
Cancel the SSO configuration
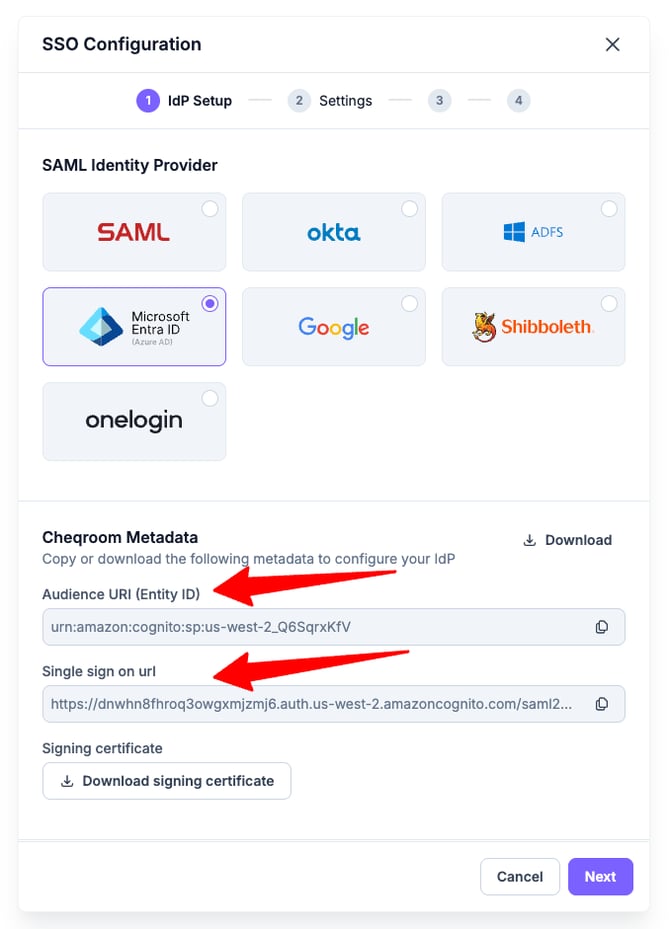[x=519, y=876]
